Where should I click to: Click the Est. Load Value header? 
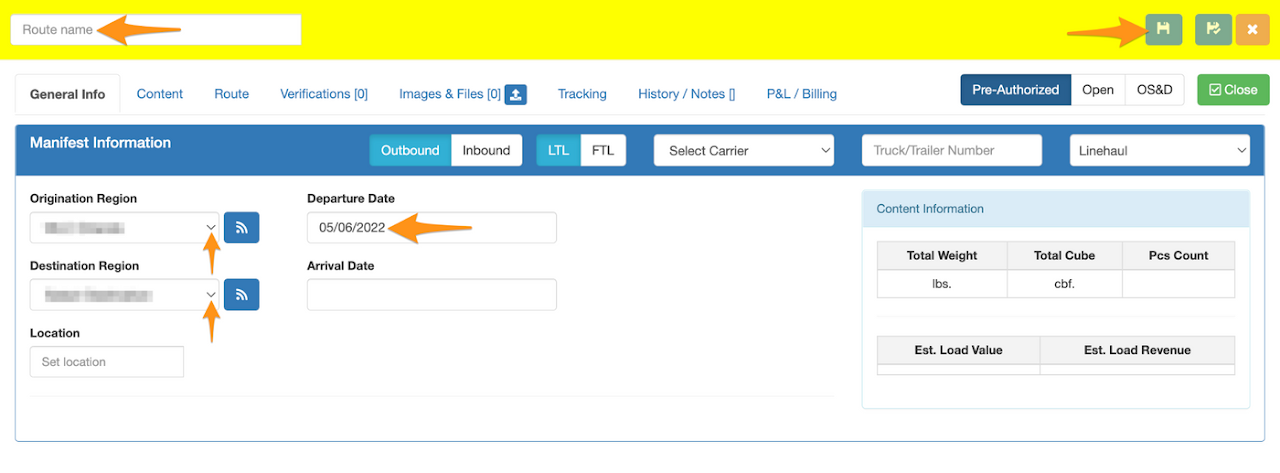(958, 350)
